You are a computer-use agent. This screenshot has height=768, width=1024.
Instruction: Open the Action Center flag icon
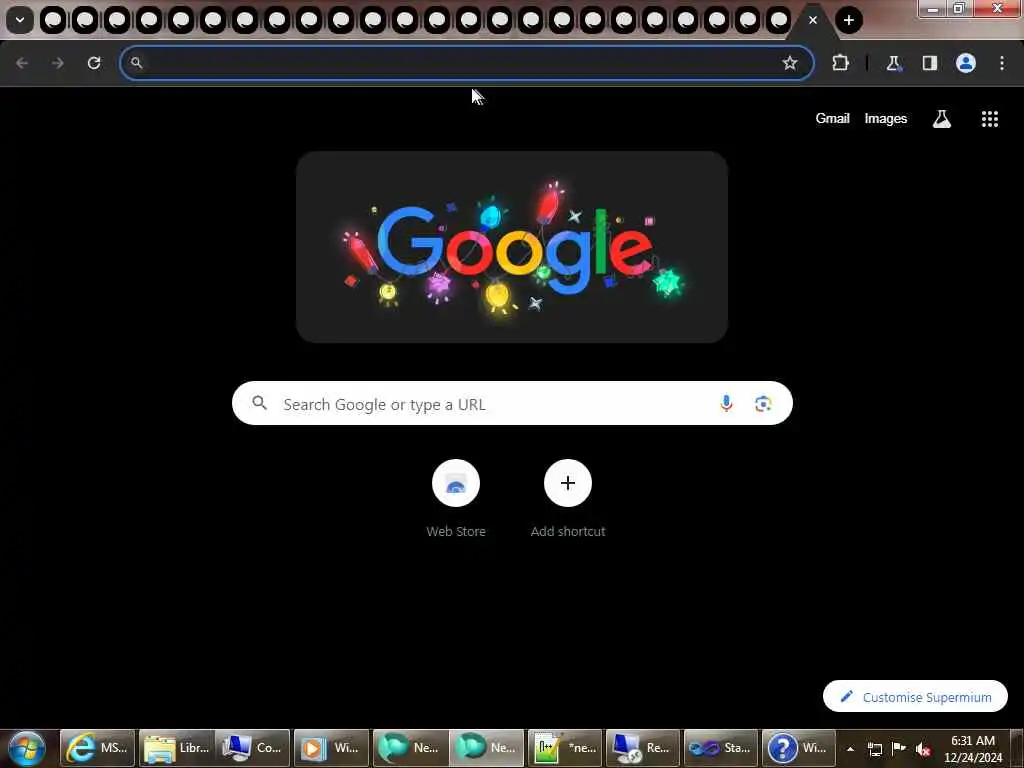[x=899, y=748]
